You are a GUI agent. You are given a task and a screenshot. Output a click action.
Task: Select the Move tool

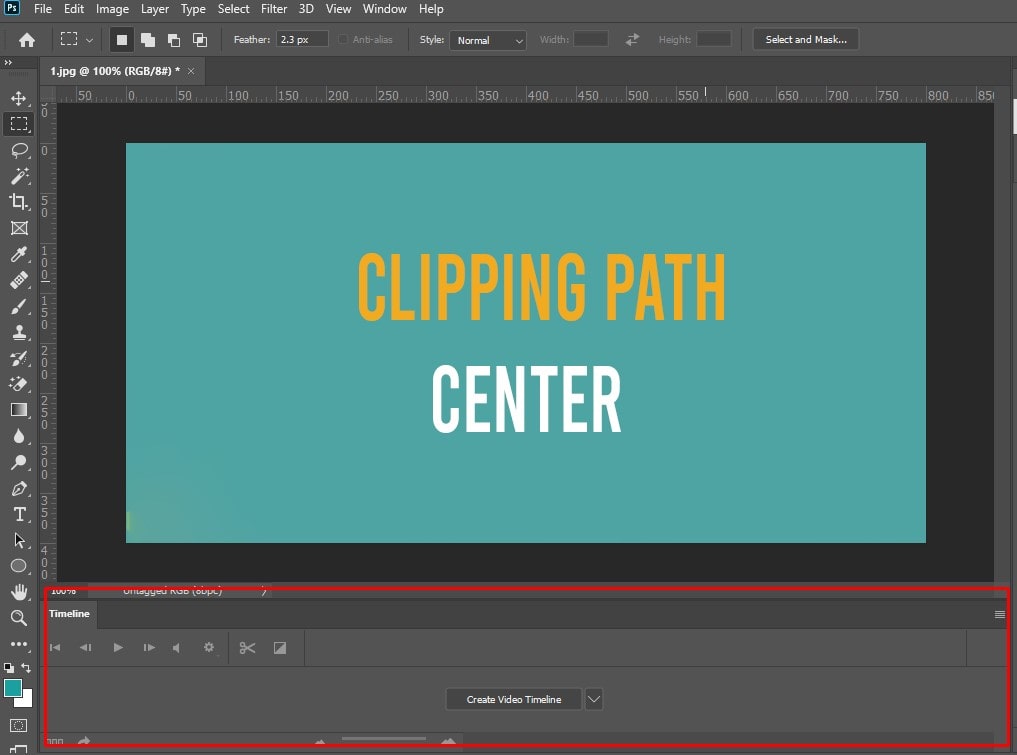pos(18,98)
